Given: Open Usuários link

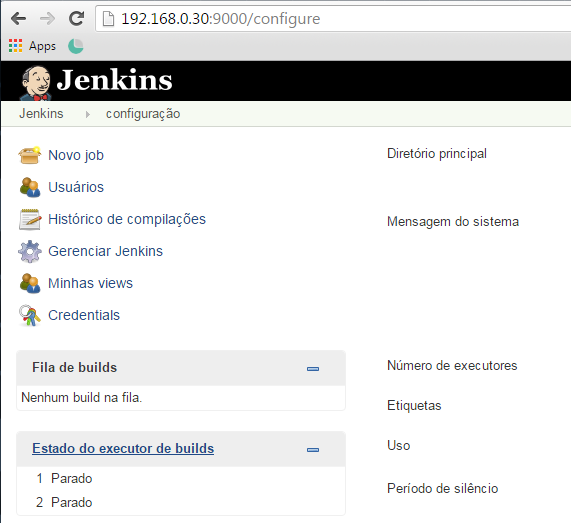Looking at the screenshot, I should (76, 187).
